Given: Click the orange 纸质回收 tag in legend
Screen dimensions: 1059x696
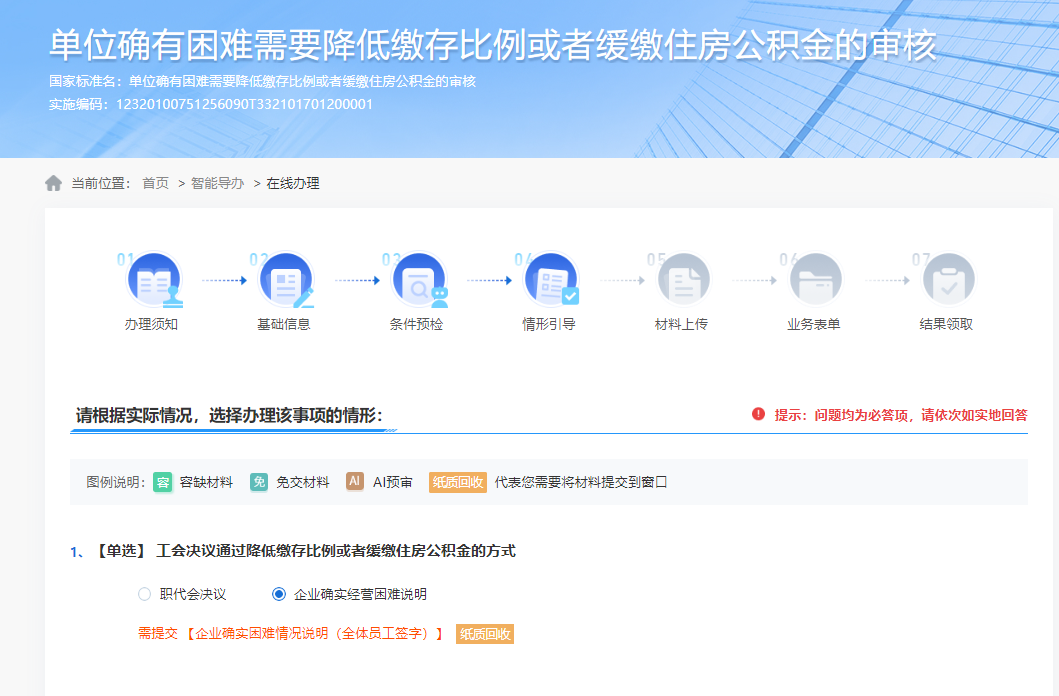Looking at the screenshot, I should click(x=457, y=481).
